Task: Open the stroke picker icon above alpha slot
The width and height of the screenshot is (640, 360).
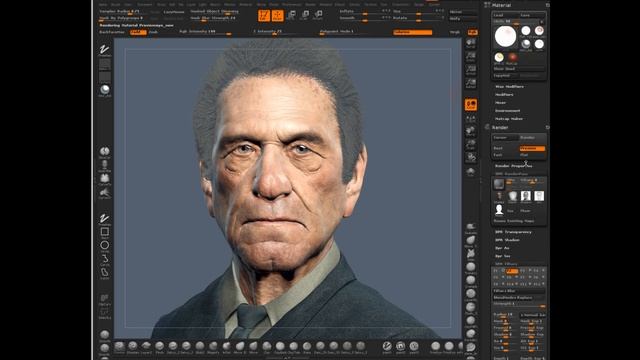Action: tap(104, 50)
